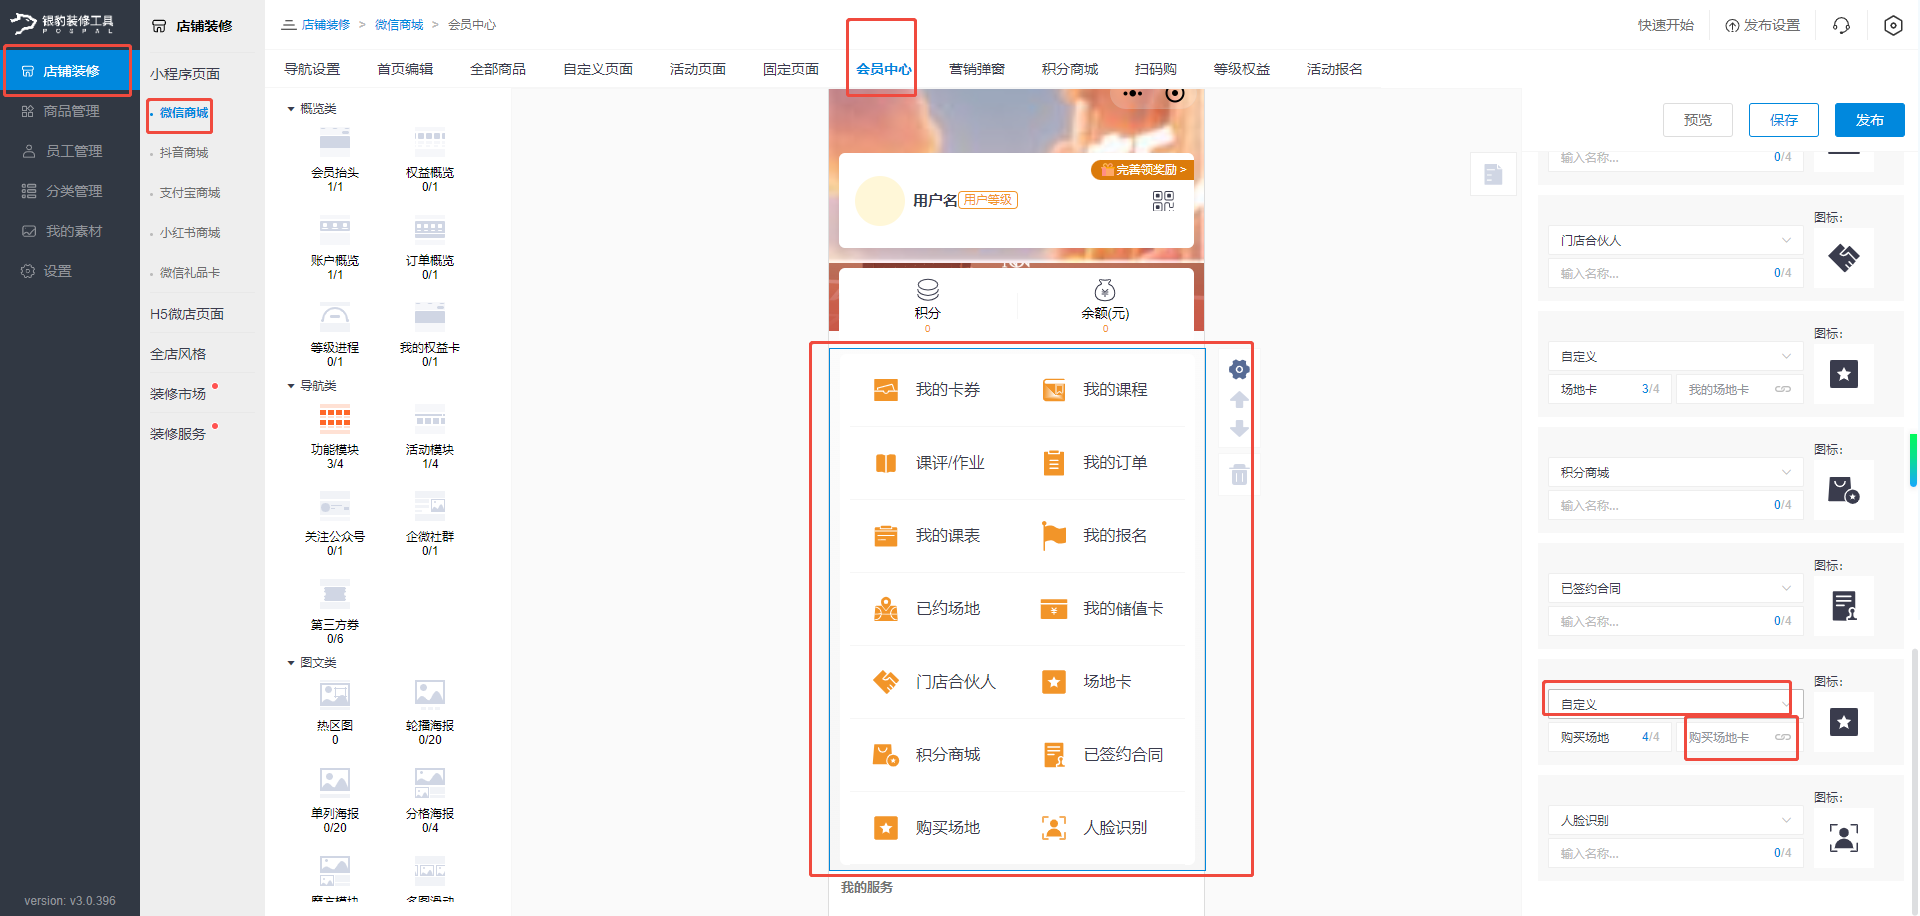Open customer support headset icon
The image size is (1920, 916).
click(x=1841, y=24)
